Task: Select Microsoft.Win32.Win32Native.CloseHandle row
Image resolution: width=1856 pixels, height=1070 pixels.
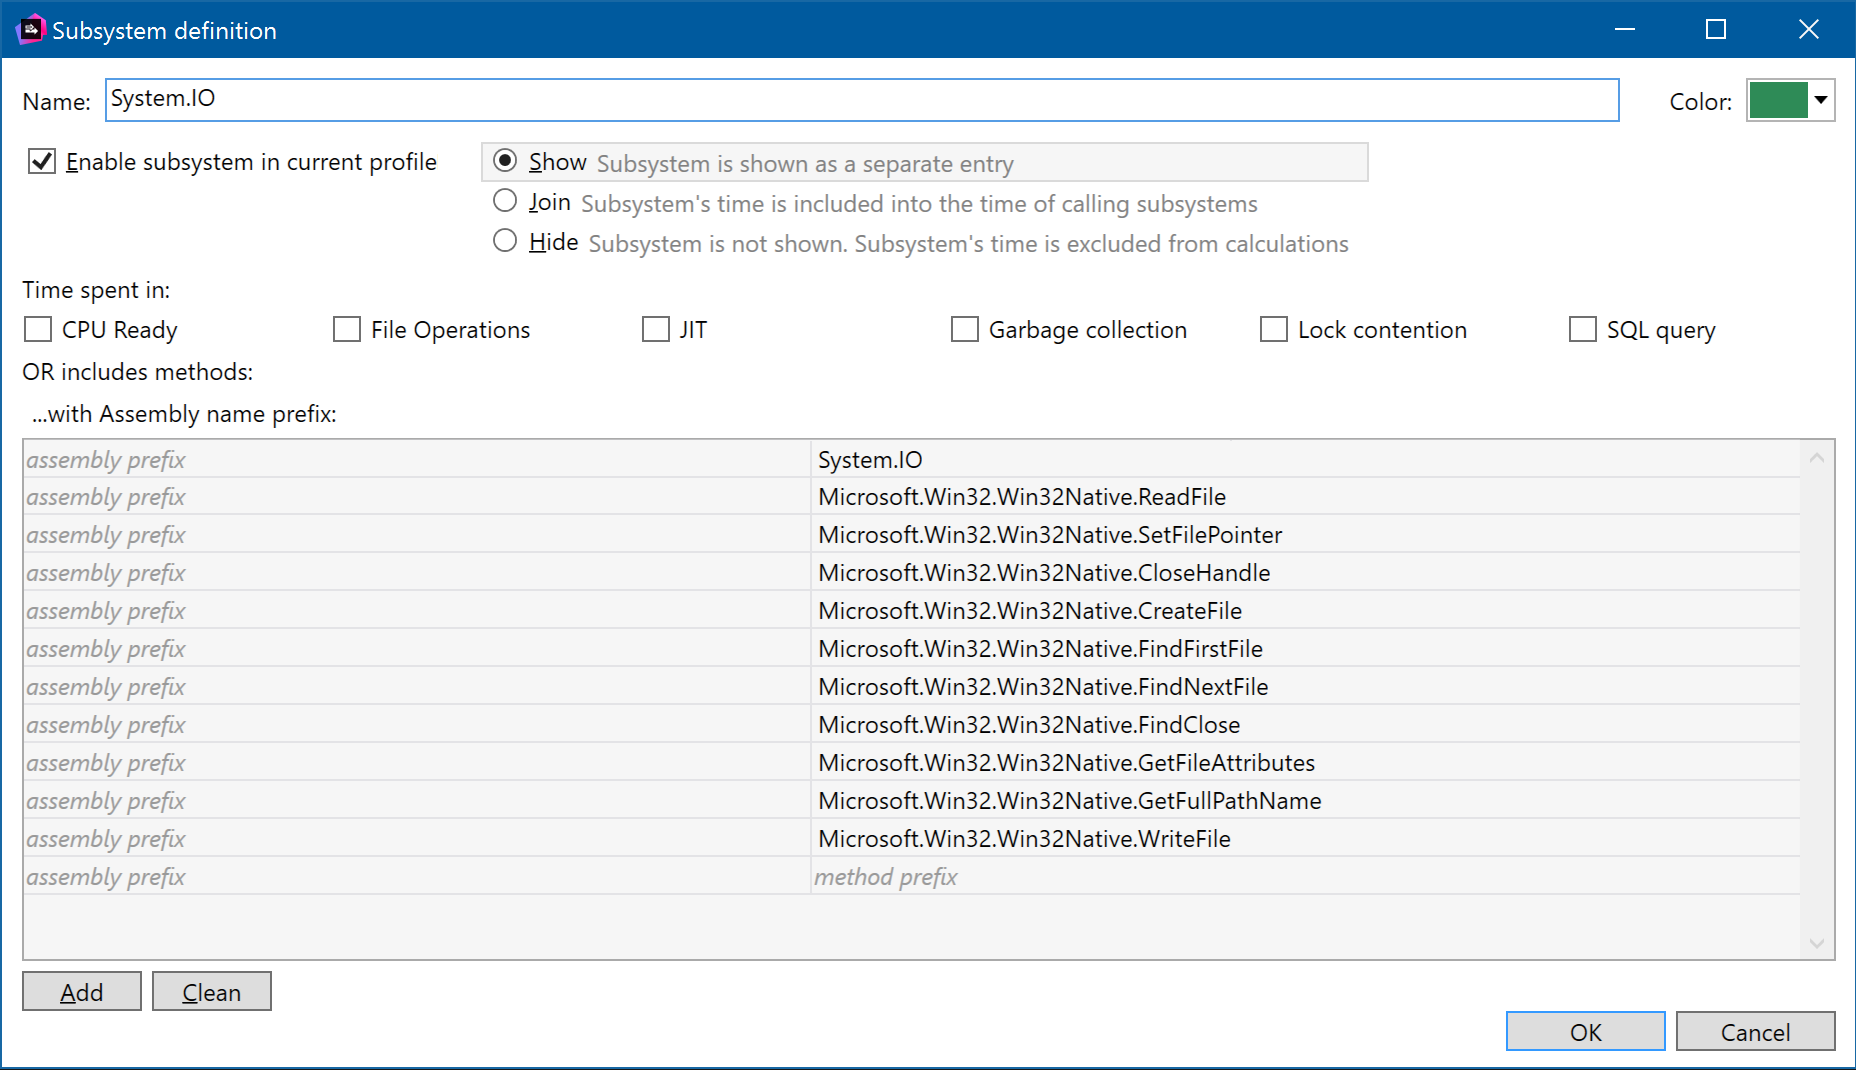Action: pyautogui.click(x=911, y=573)
